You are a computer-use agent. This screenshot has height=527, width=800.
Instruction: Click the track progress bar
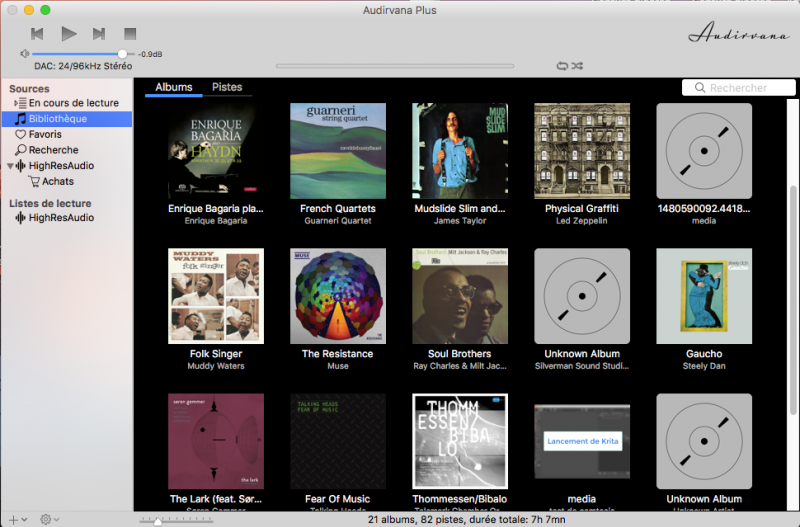[x=395, y=66]
